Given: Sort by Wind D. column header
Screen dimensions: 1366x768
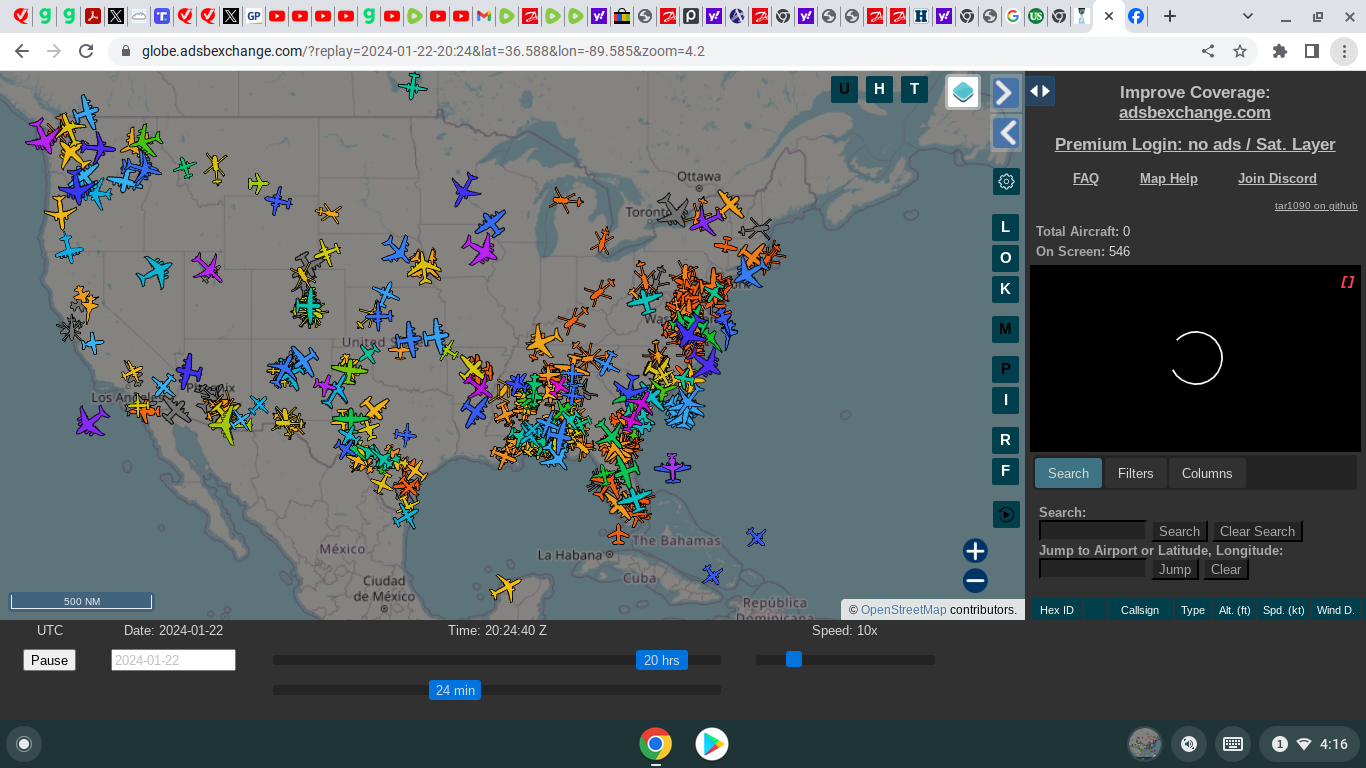Looking at the screenshot, I should point(1335,610).
